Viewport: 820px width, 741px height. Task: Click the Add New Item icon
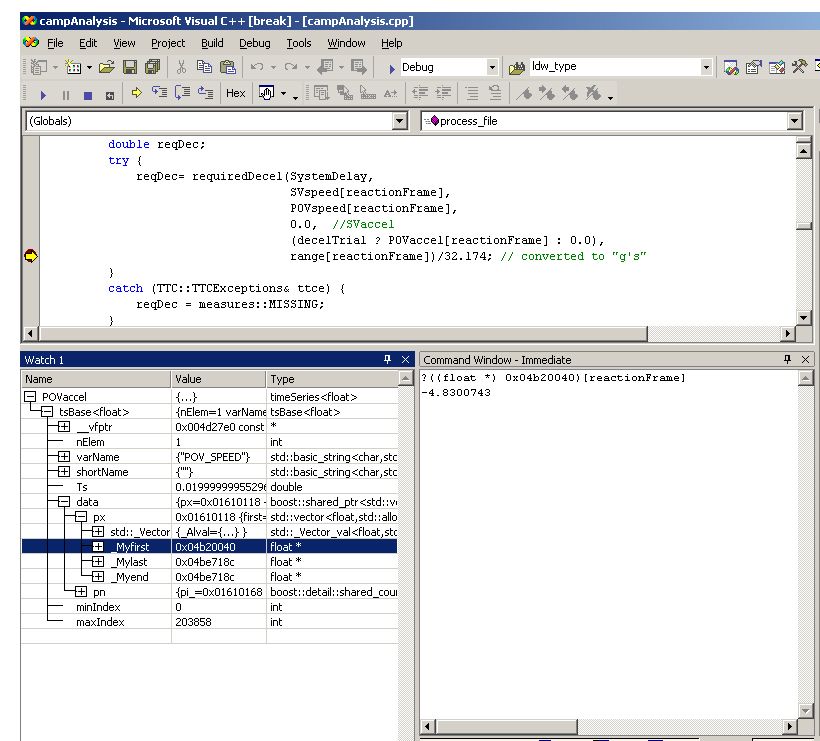coord(73,66)
